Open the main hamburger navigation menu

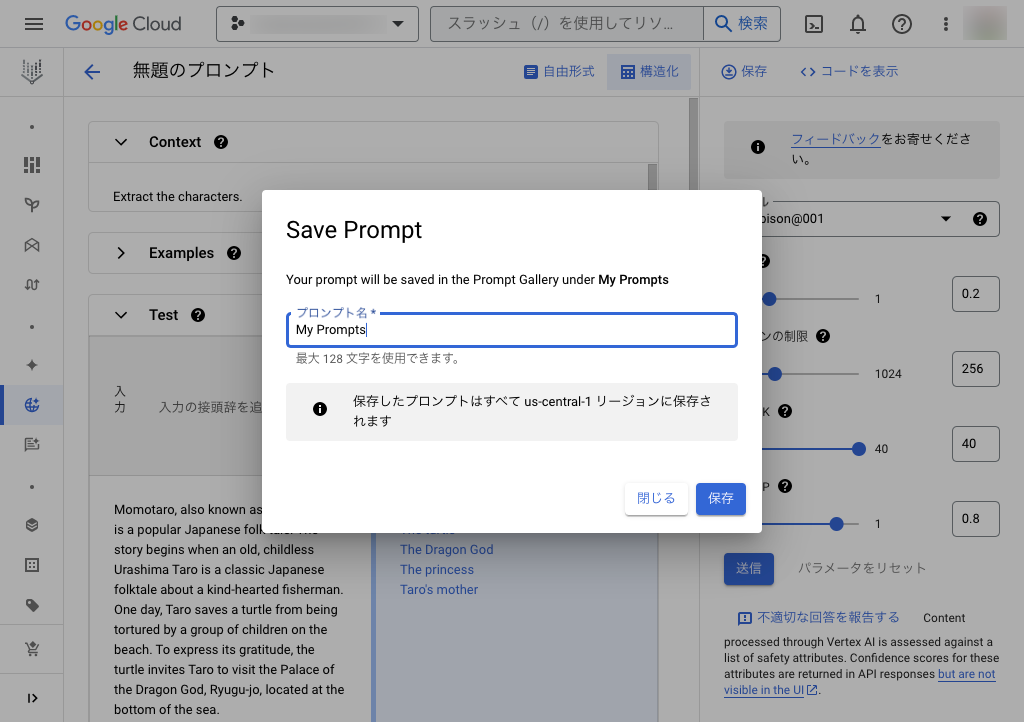coord(34,24)
